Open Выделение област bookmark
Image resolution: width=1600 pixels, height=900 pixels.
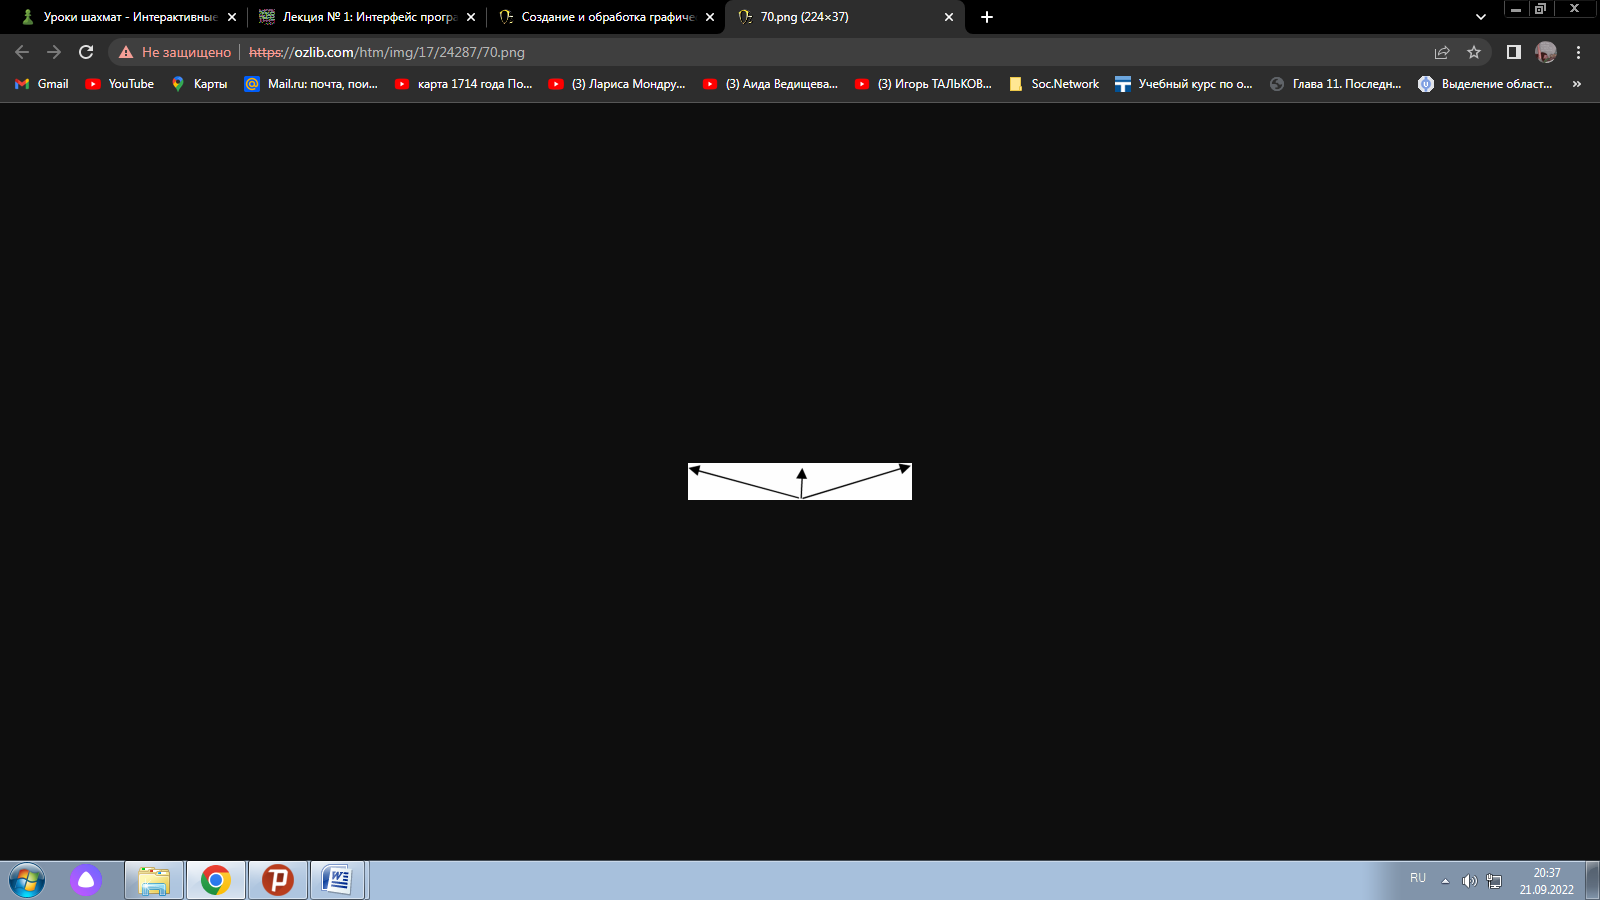[x=1486, y=84]
